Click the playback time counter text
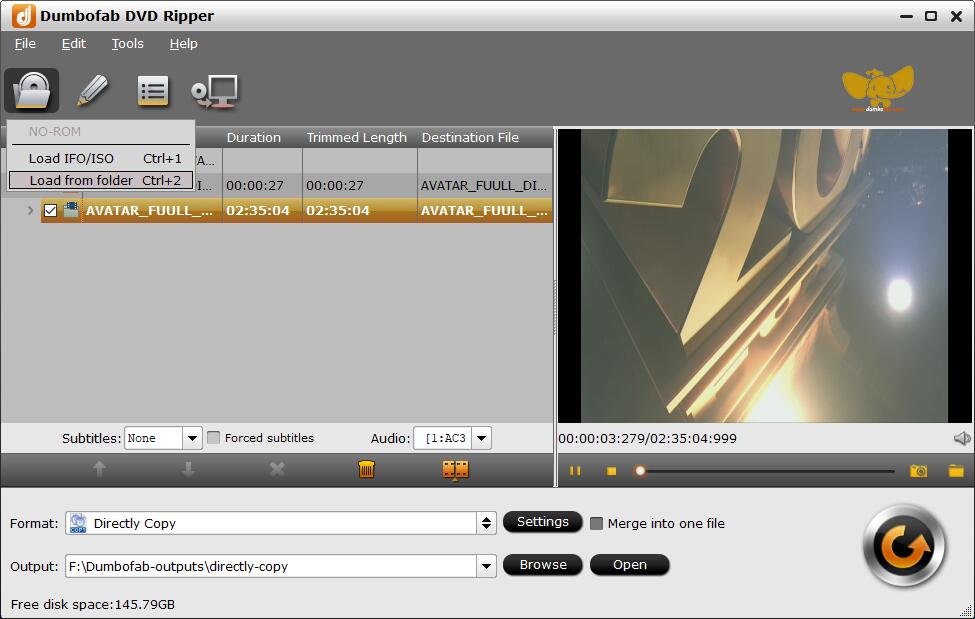The image size is (975, 619). tap(647, 439)
